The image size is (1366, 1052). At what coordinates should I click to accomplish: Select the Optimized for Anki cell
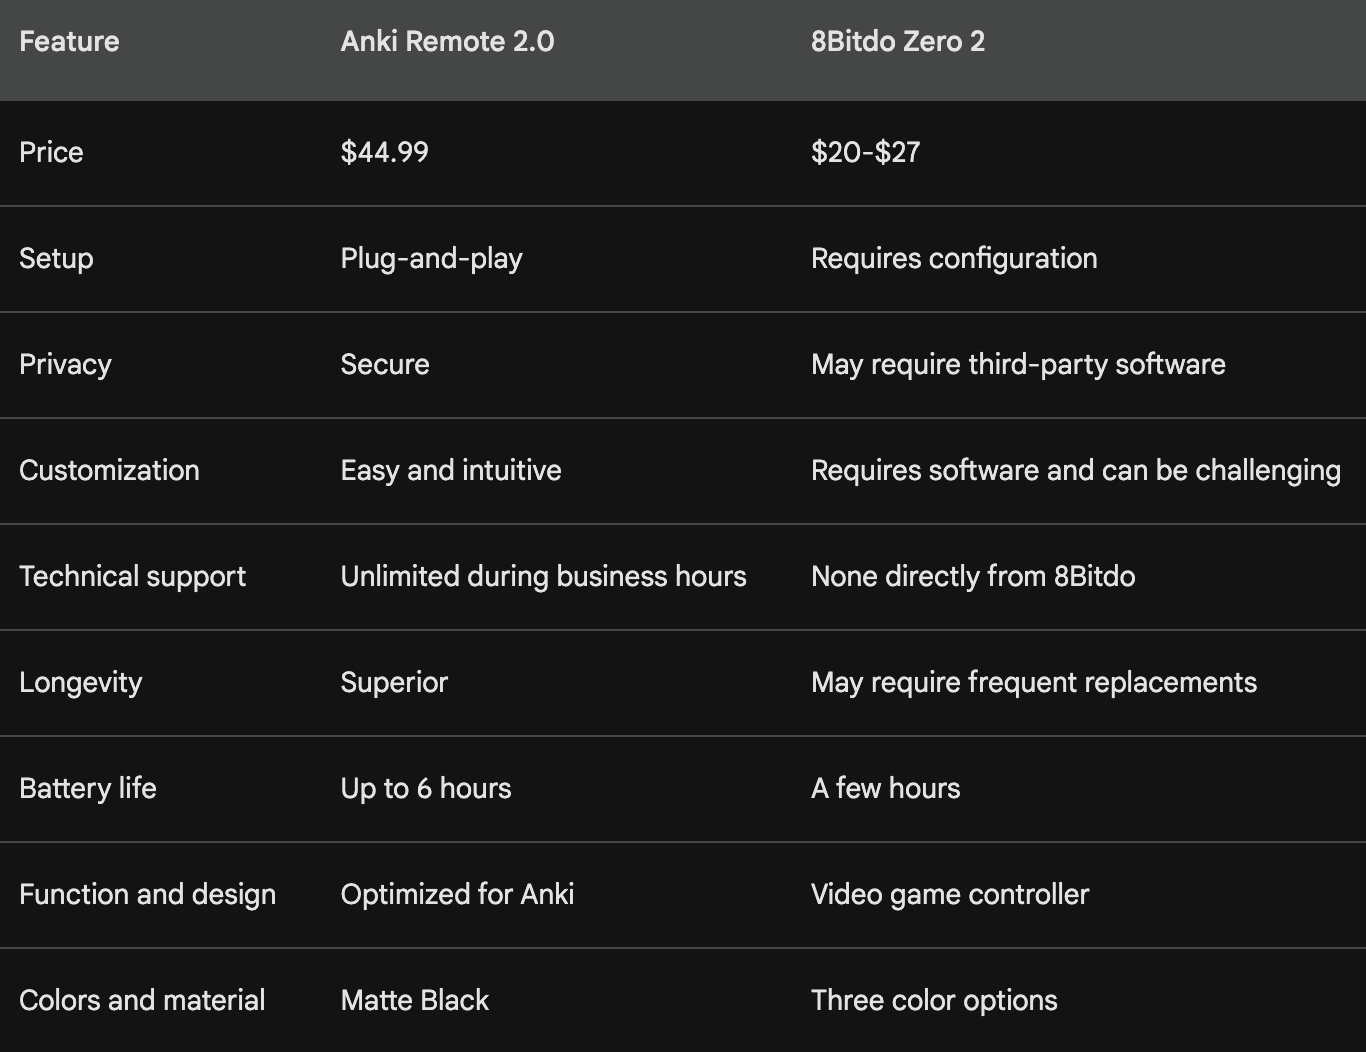coord(457,894)
